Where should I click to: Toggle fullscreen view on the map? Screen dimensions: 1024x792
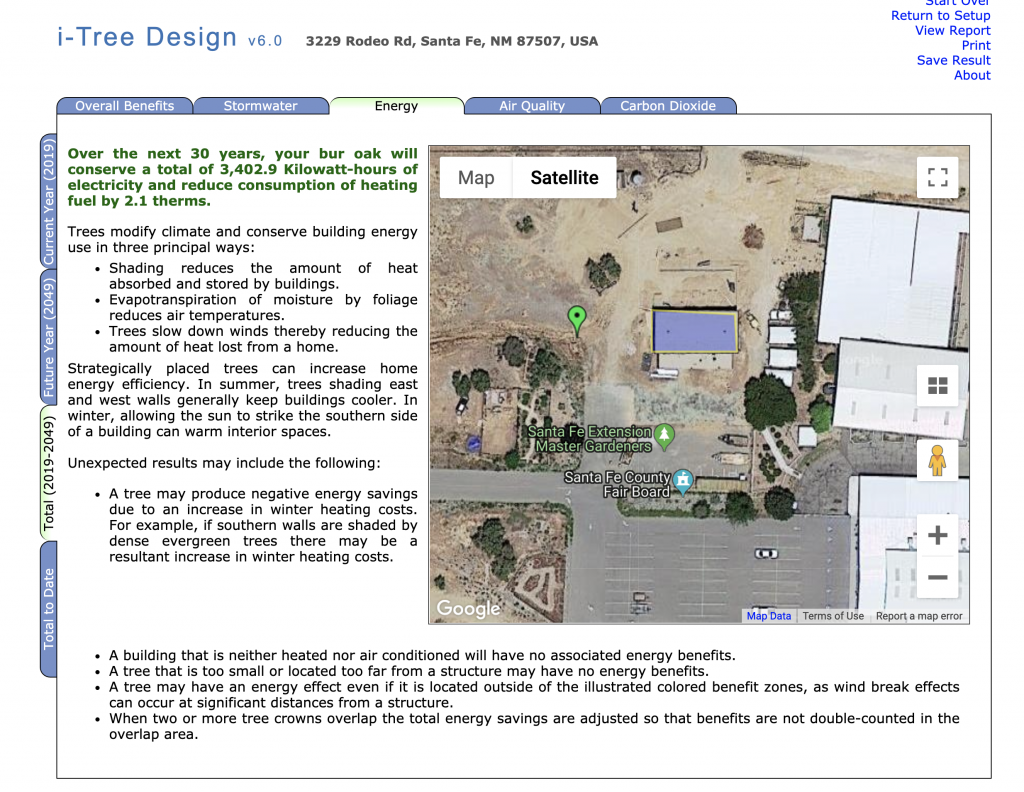[x=937, y=178]
